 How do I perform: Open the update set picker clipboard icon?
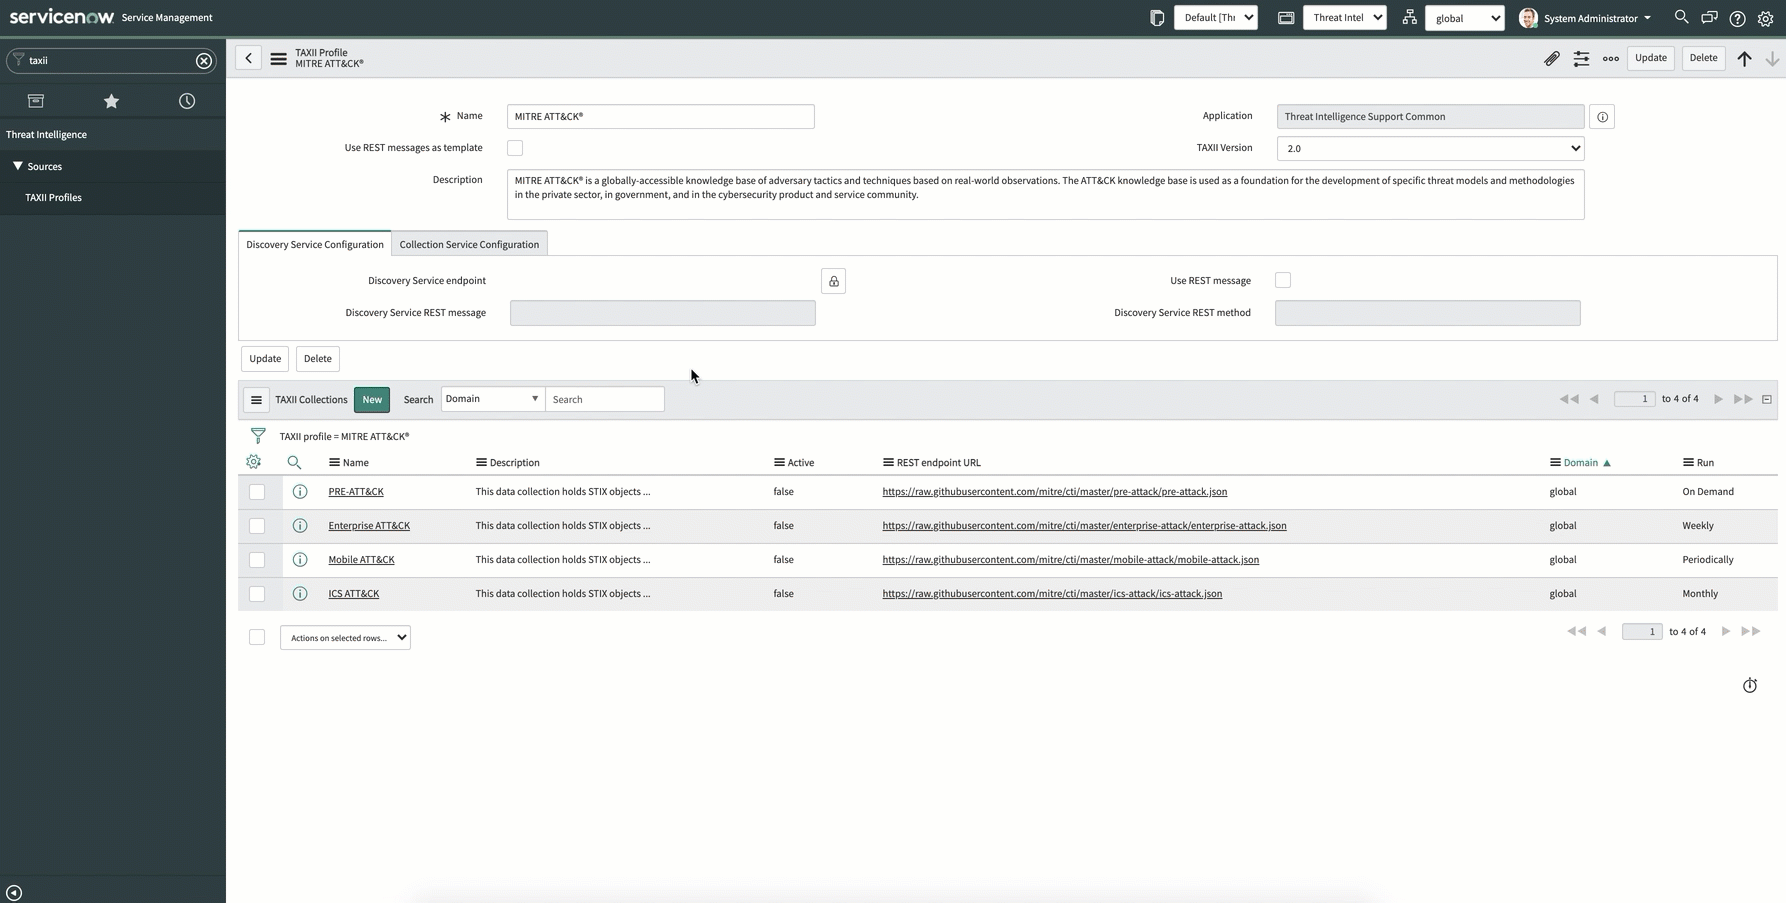(x=1157, y=18)
